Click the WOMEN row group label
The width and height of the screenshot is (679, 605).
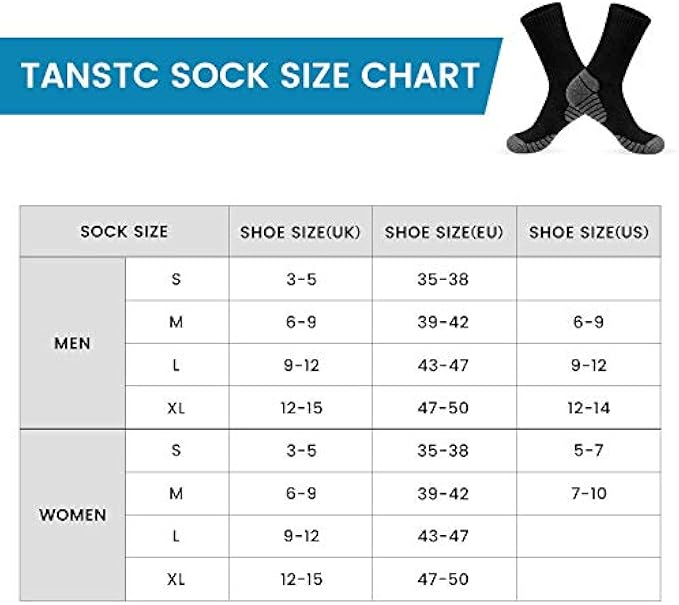pyautogui.click(x=72, y=515)
